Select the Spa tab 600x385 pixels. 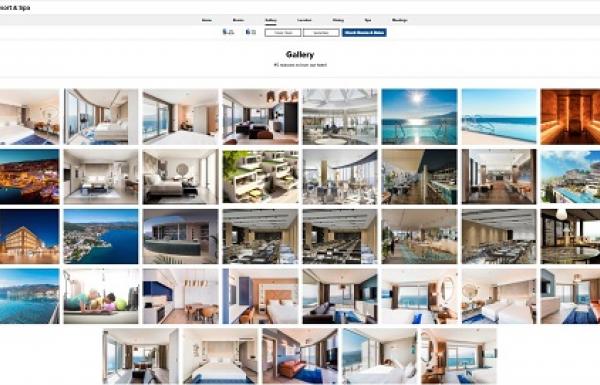pyautogui.click(x=368, y=20)
